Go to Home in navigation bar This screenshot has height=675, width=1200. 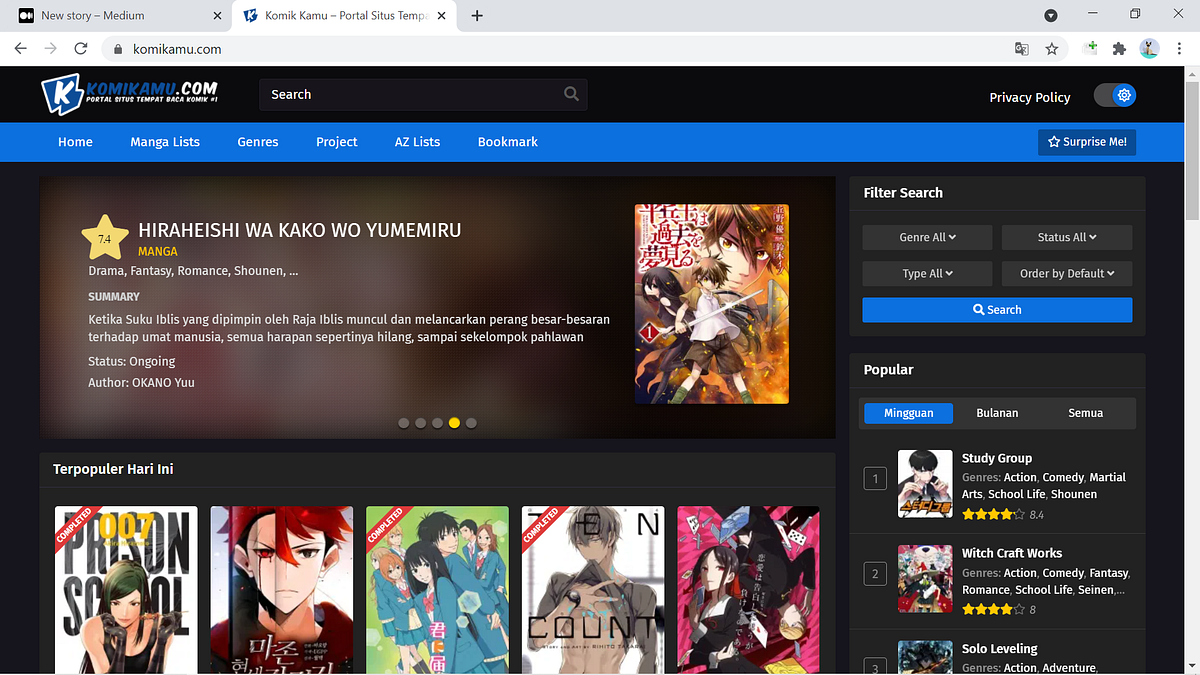(75, 142)
